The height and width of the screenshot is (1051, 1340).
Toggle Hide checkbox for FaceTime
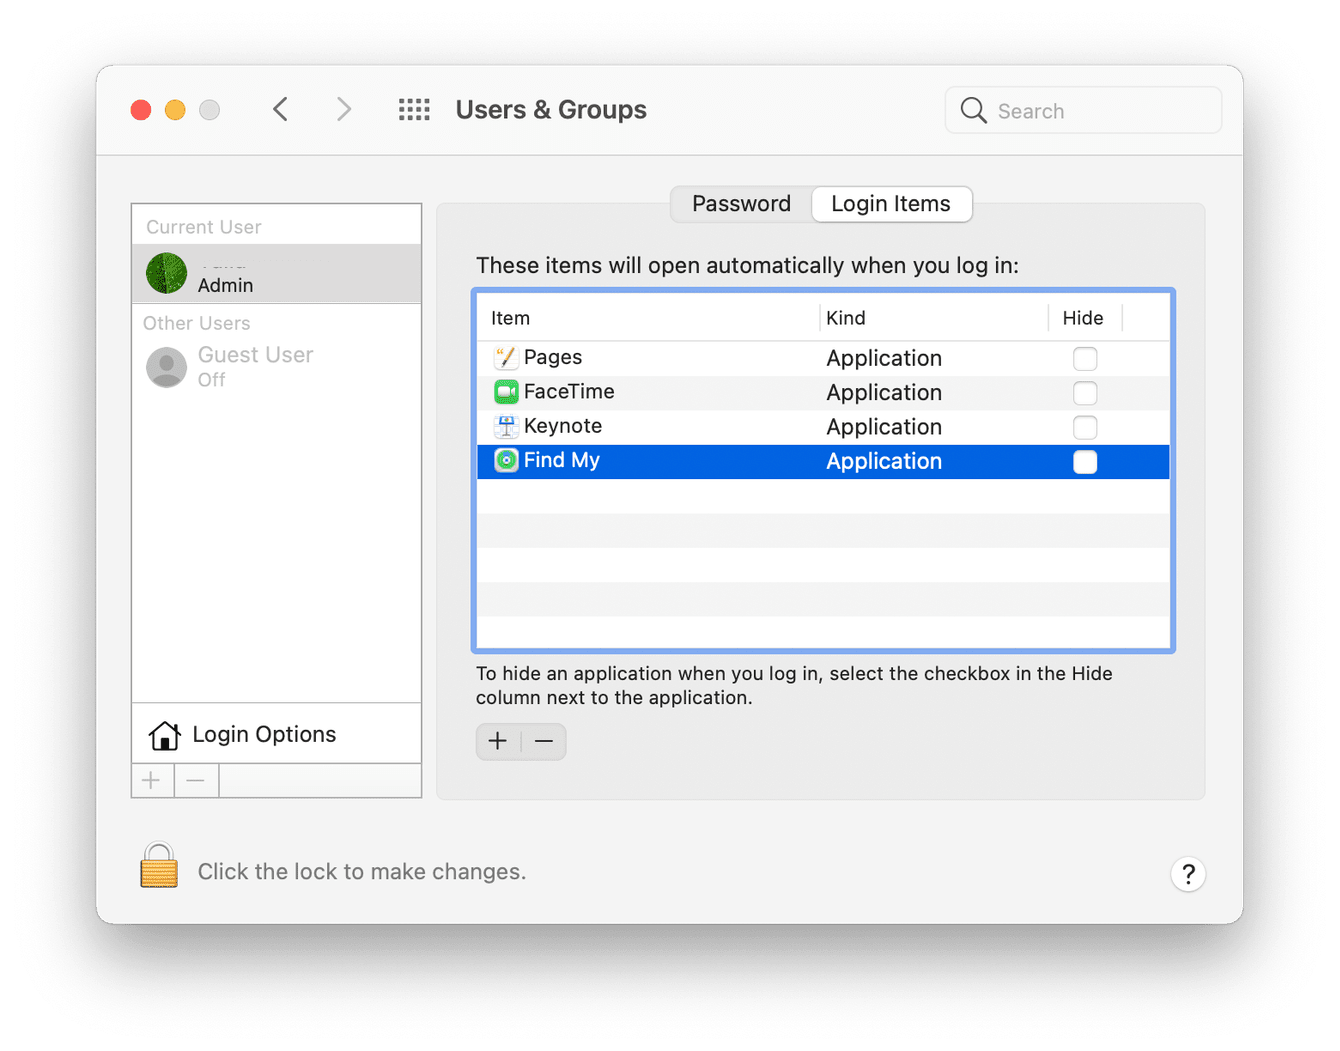click(x=1085, y=393)
